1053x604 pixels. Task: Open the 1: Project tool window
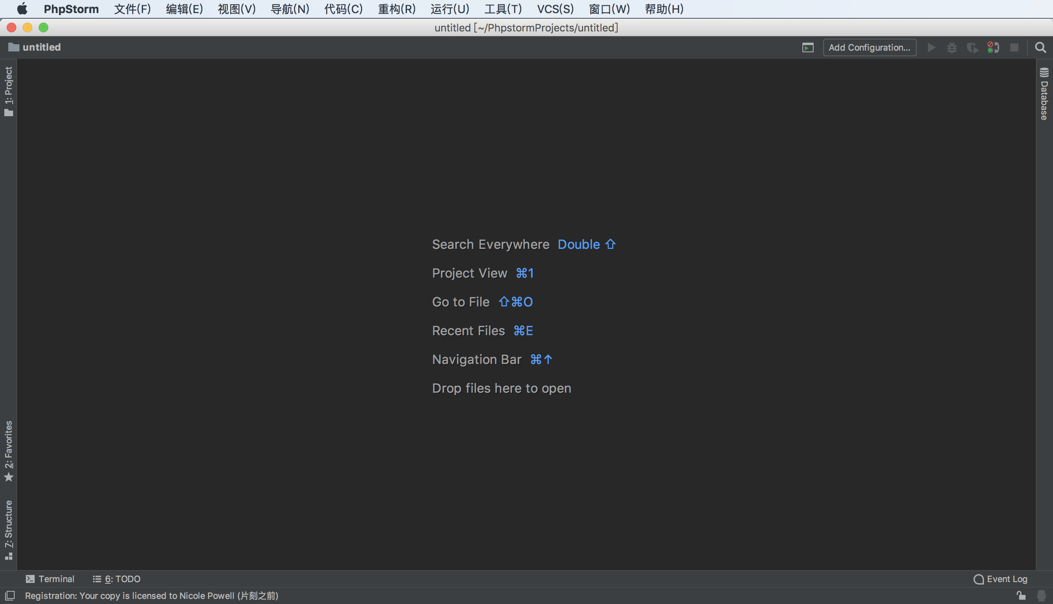tap(9, 91)
